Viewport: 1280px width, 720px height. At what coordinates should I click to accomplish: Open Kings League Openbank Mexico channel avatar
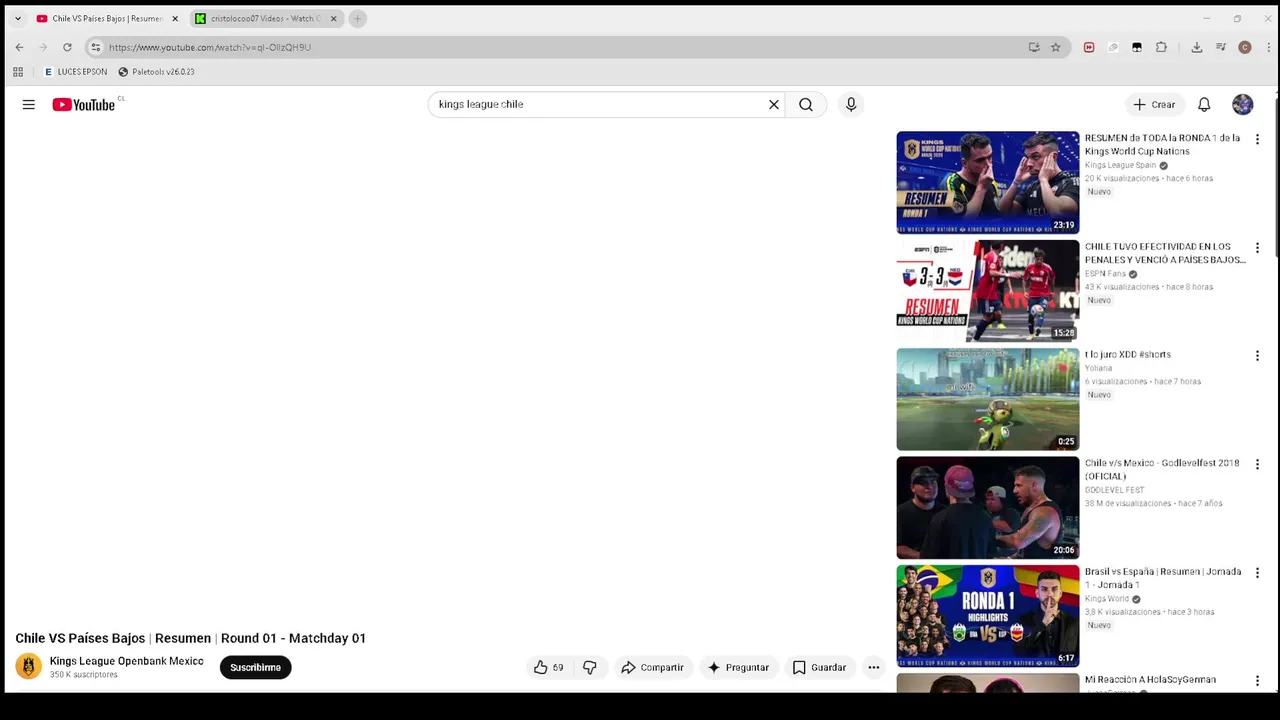(x=29, y=666)
